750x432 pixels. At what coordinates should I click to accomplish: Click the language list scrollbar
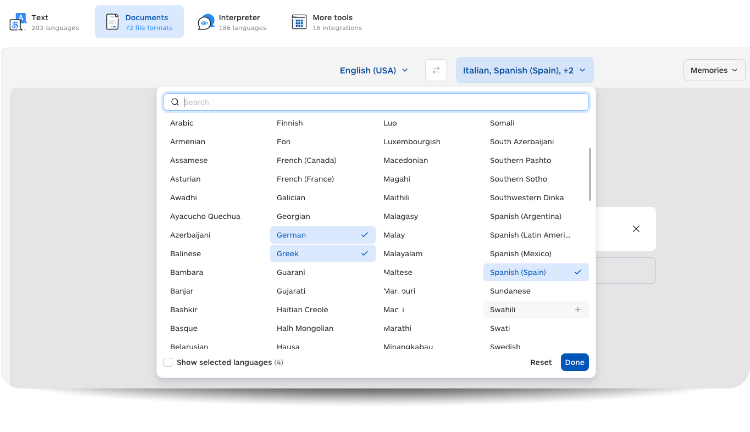click(590, 175)
